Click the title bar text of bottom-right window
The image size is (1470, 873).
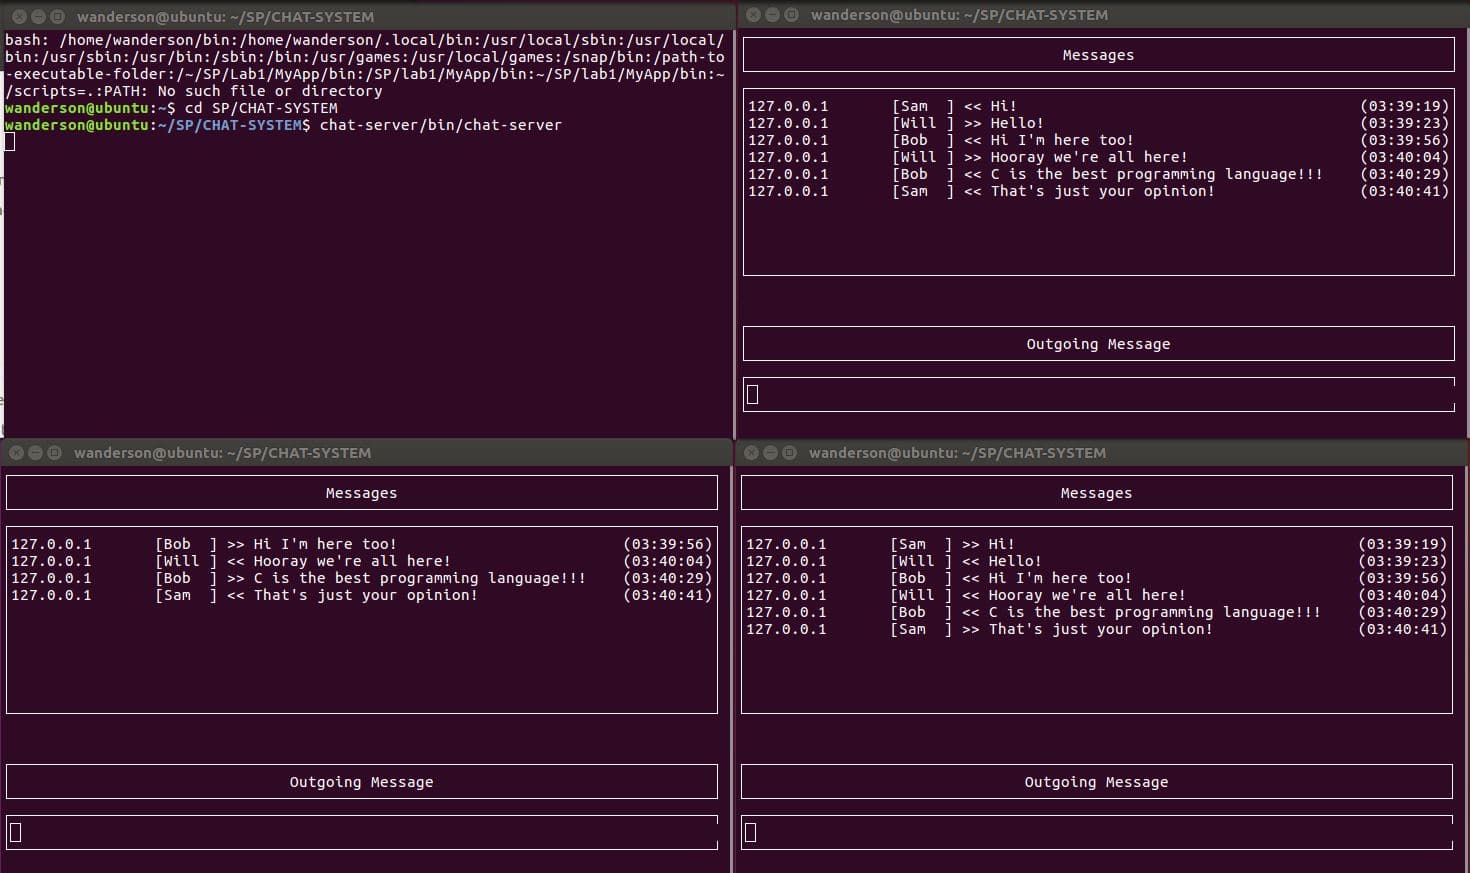[957, 453]
